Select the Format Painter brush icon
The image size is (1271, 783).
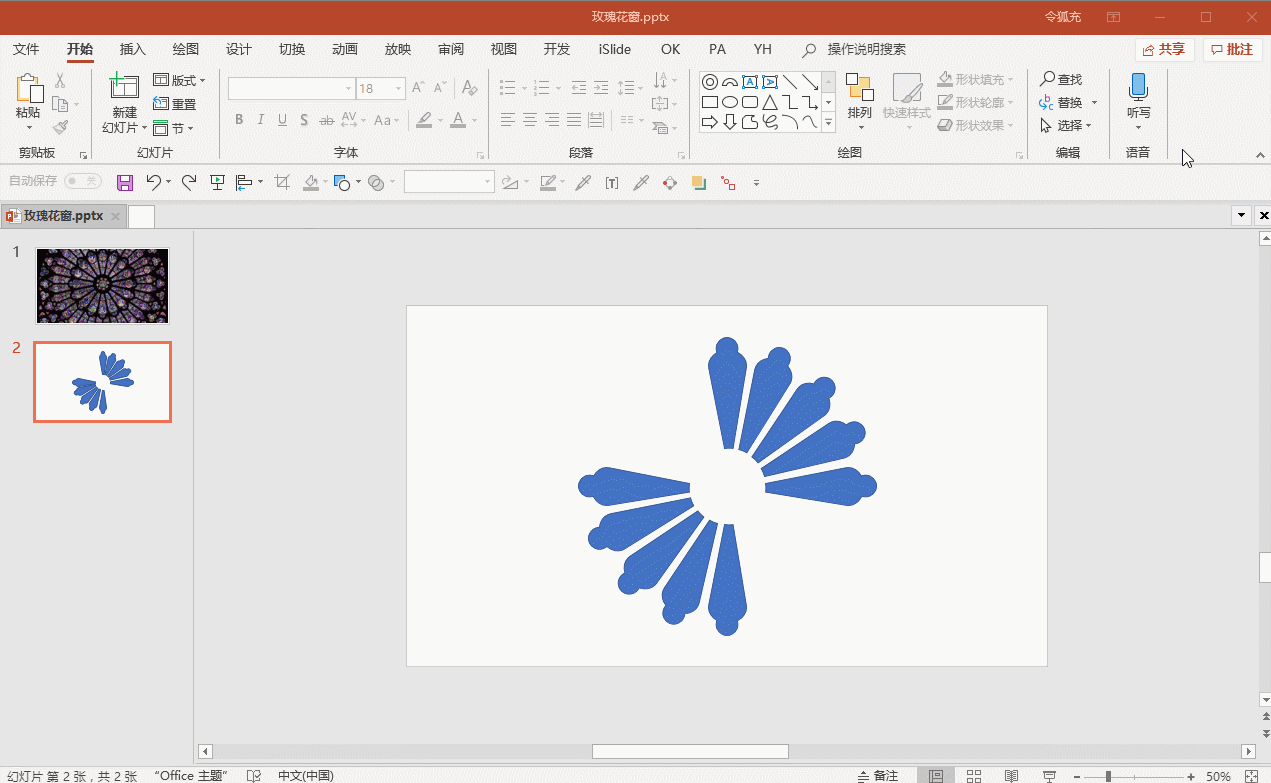(x=60, y=128)
